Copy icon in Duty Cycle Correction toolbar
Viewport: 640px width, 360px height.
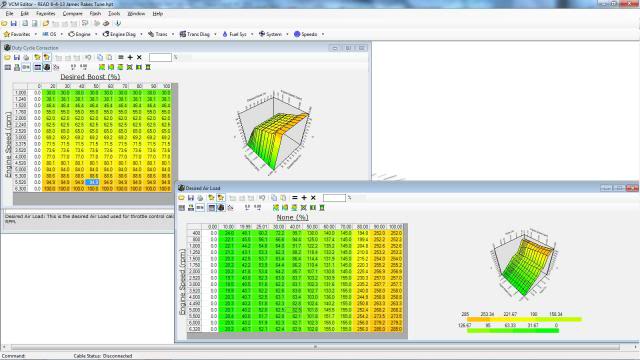100,58
